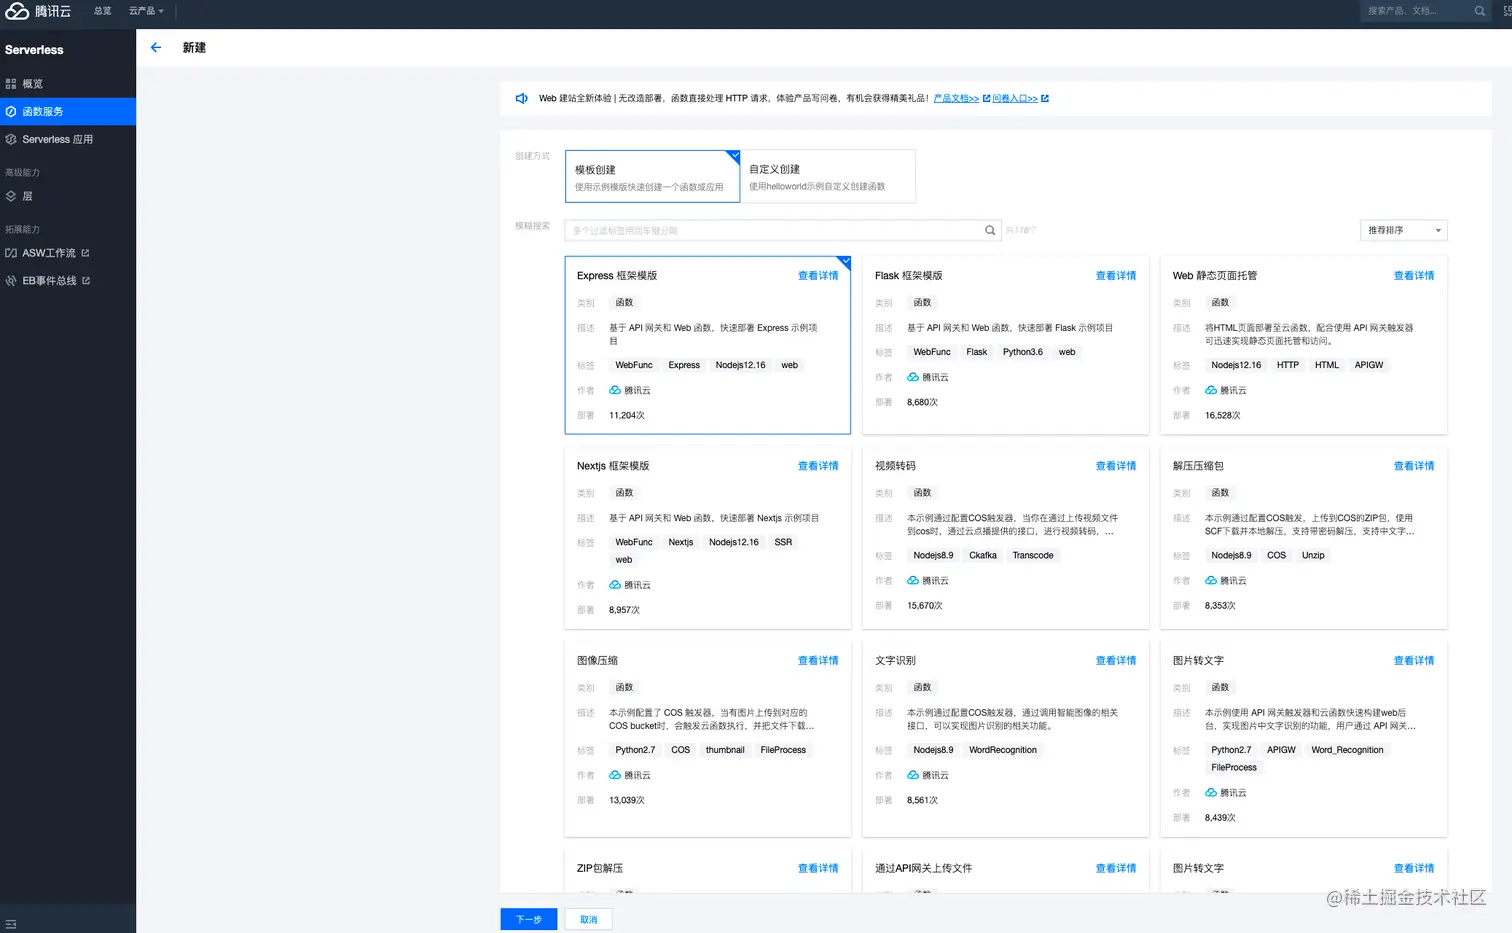View details of 视频转码 template

tap(1116, 466)
